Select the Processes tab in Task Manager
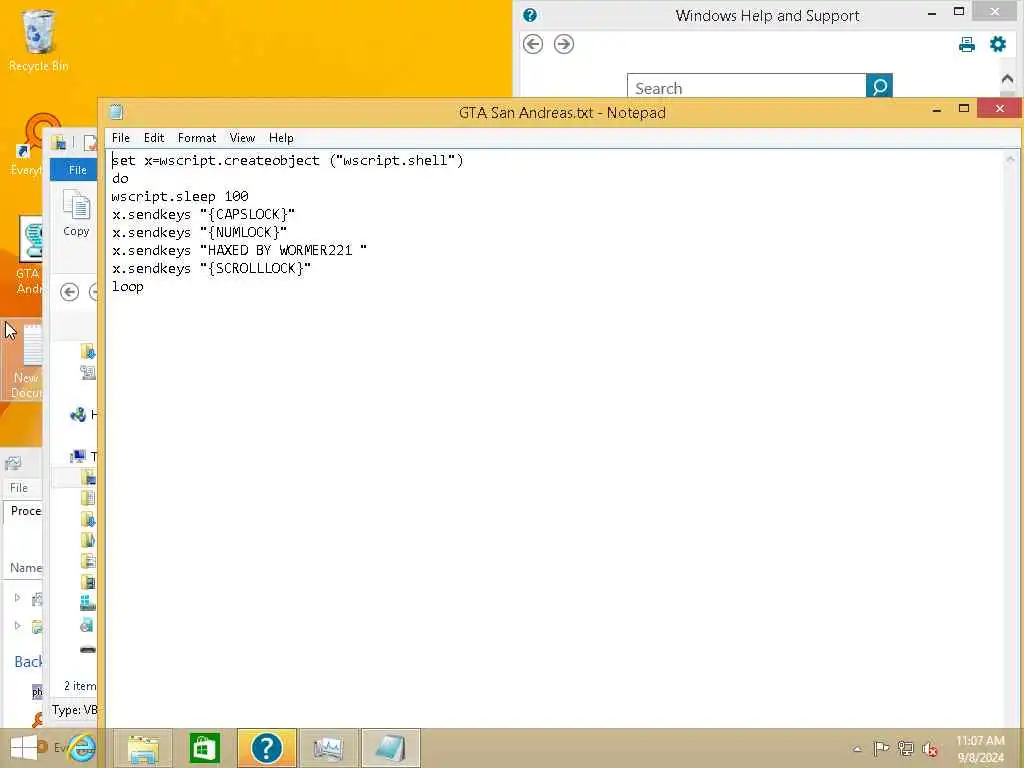1024x768 pixels. 25,511
